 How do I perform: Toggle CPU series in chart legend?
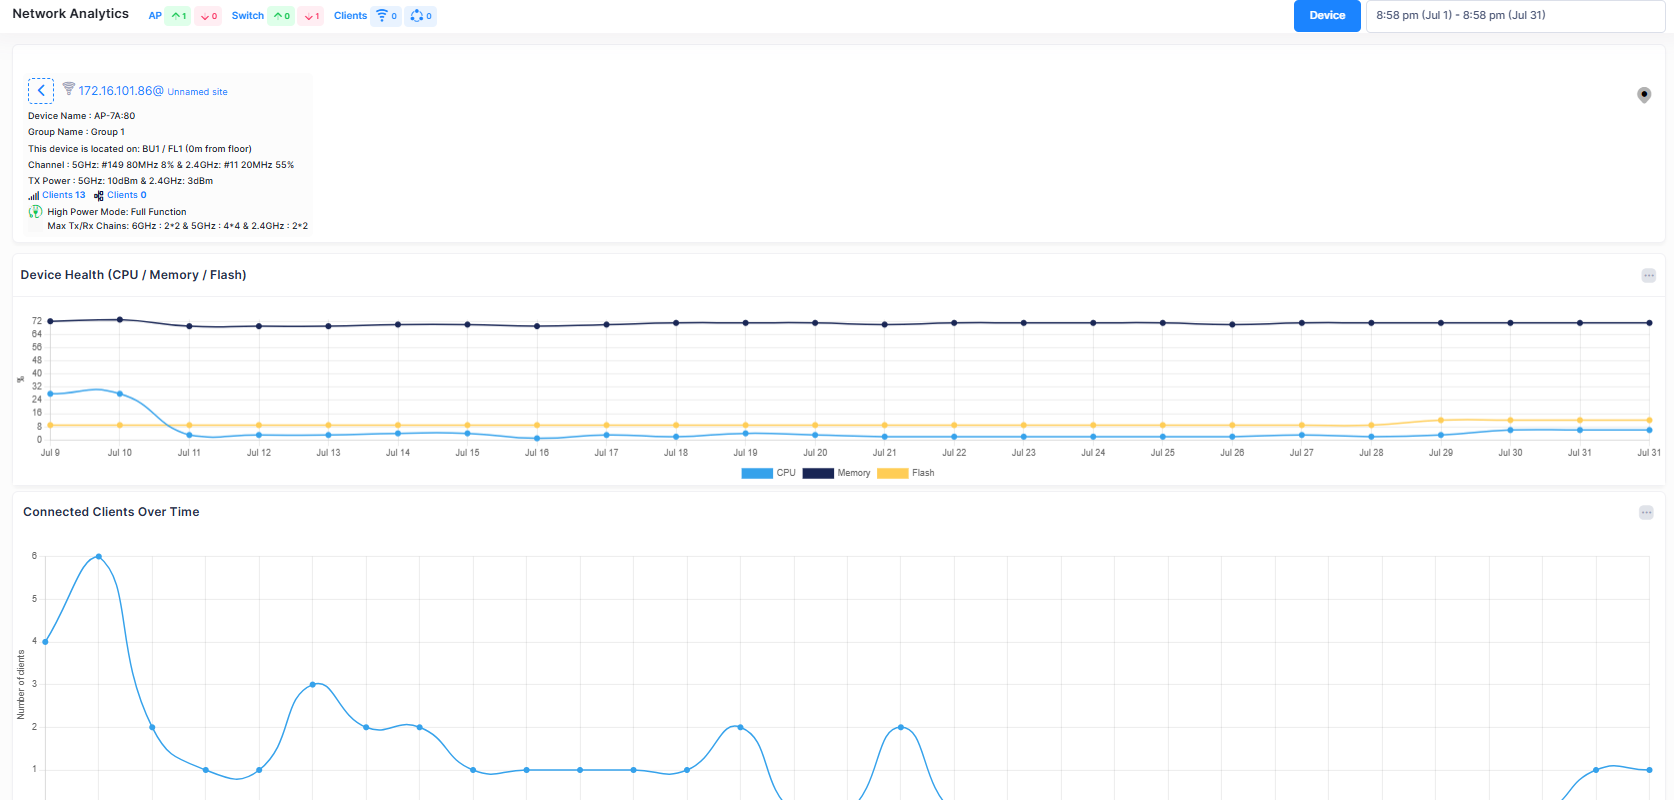click(768, 473)
